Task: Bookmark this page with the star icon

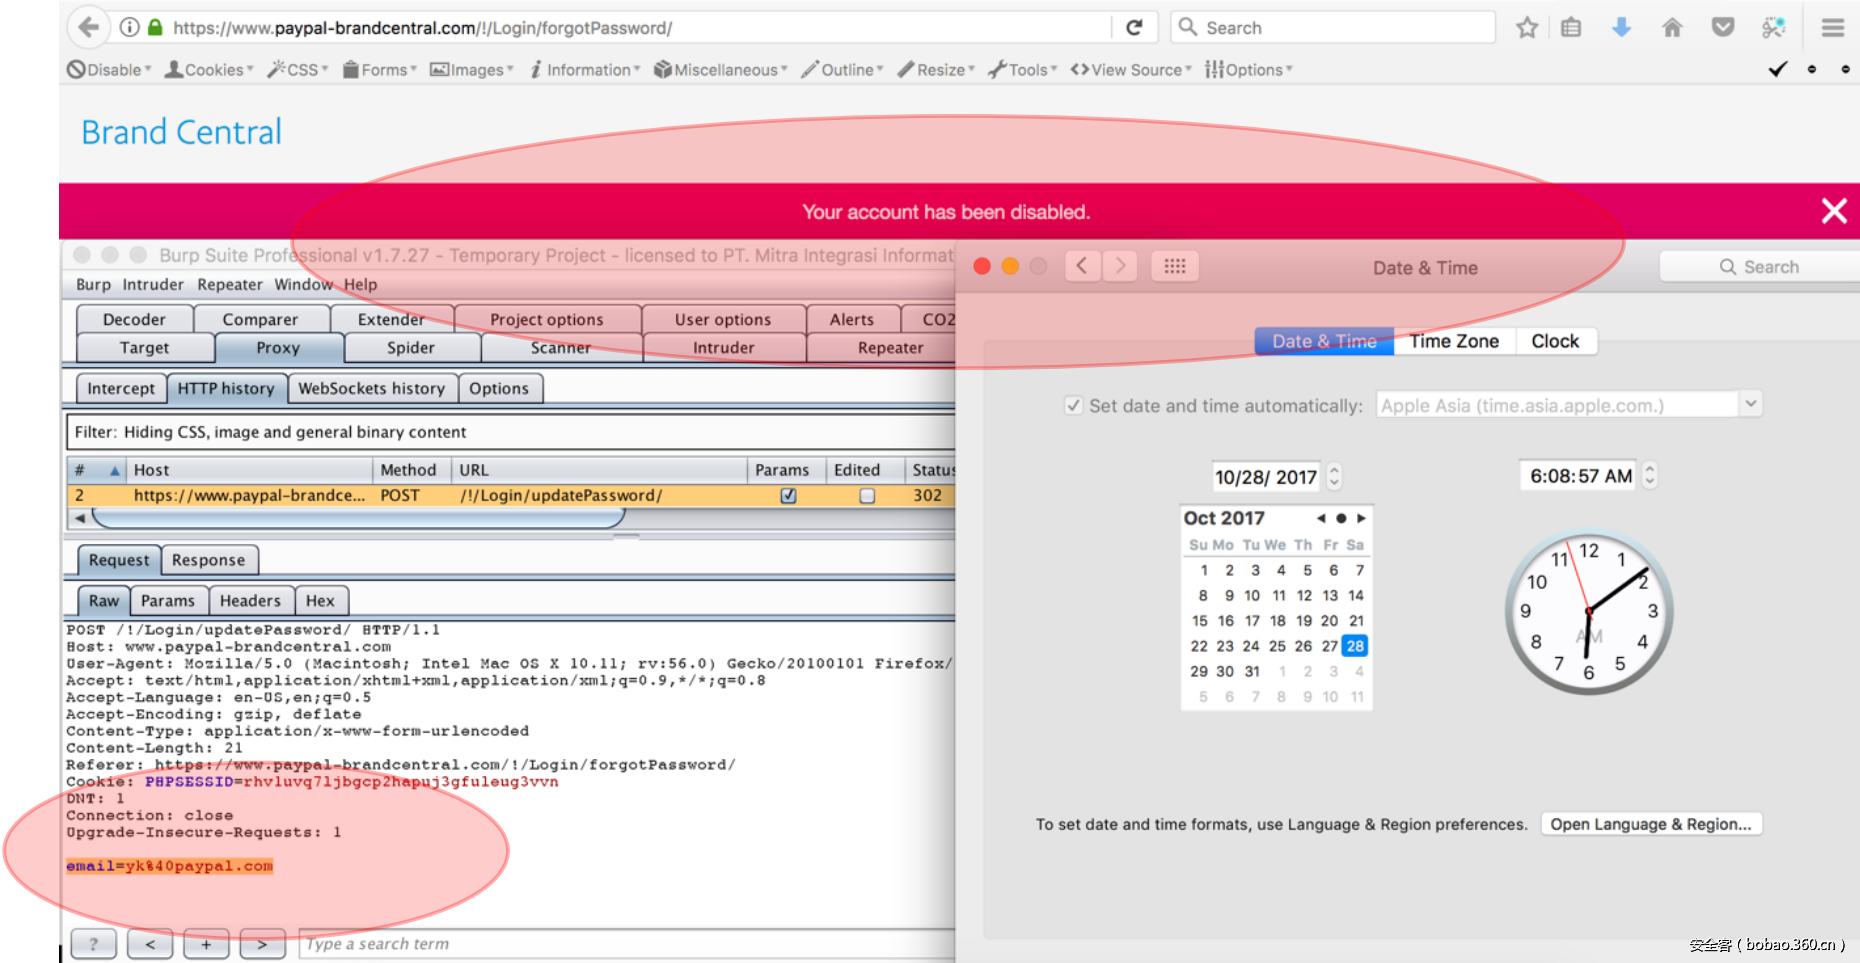Action: (x=1526, y=27)
